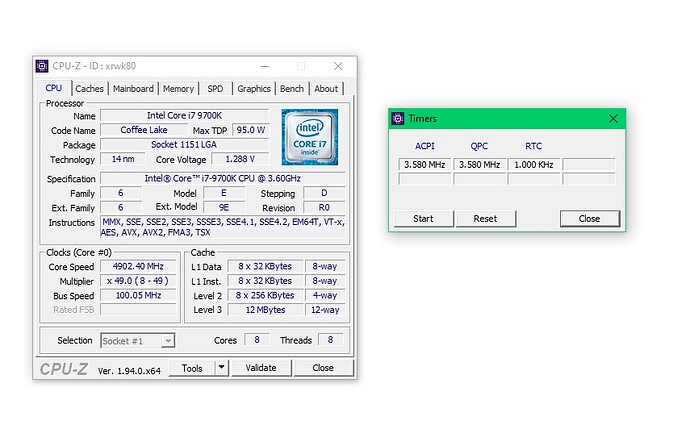Click the Ext. Model value 9E

coord(224,208)
